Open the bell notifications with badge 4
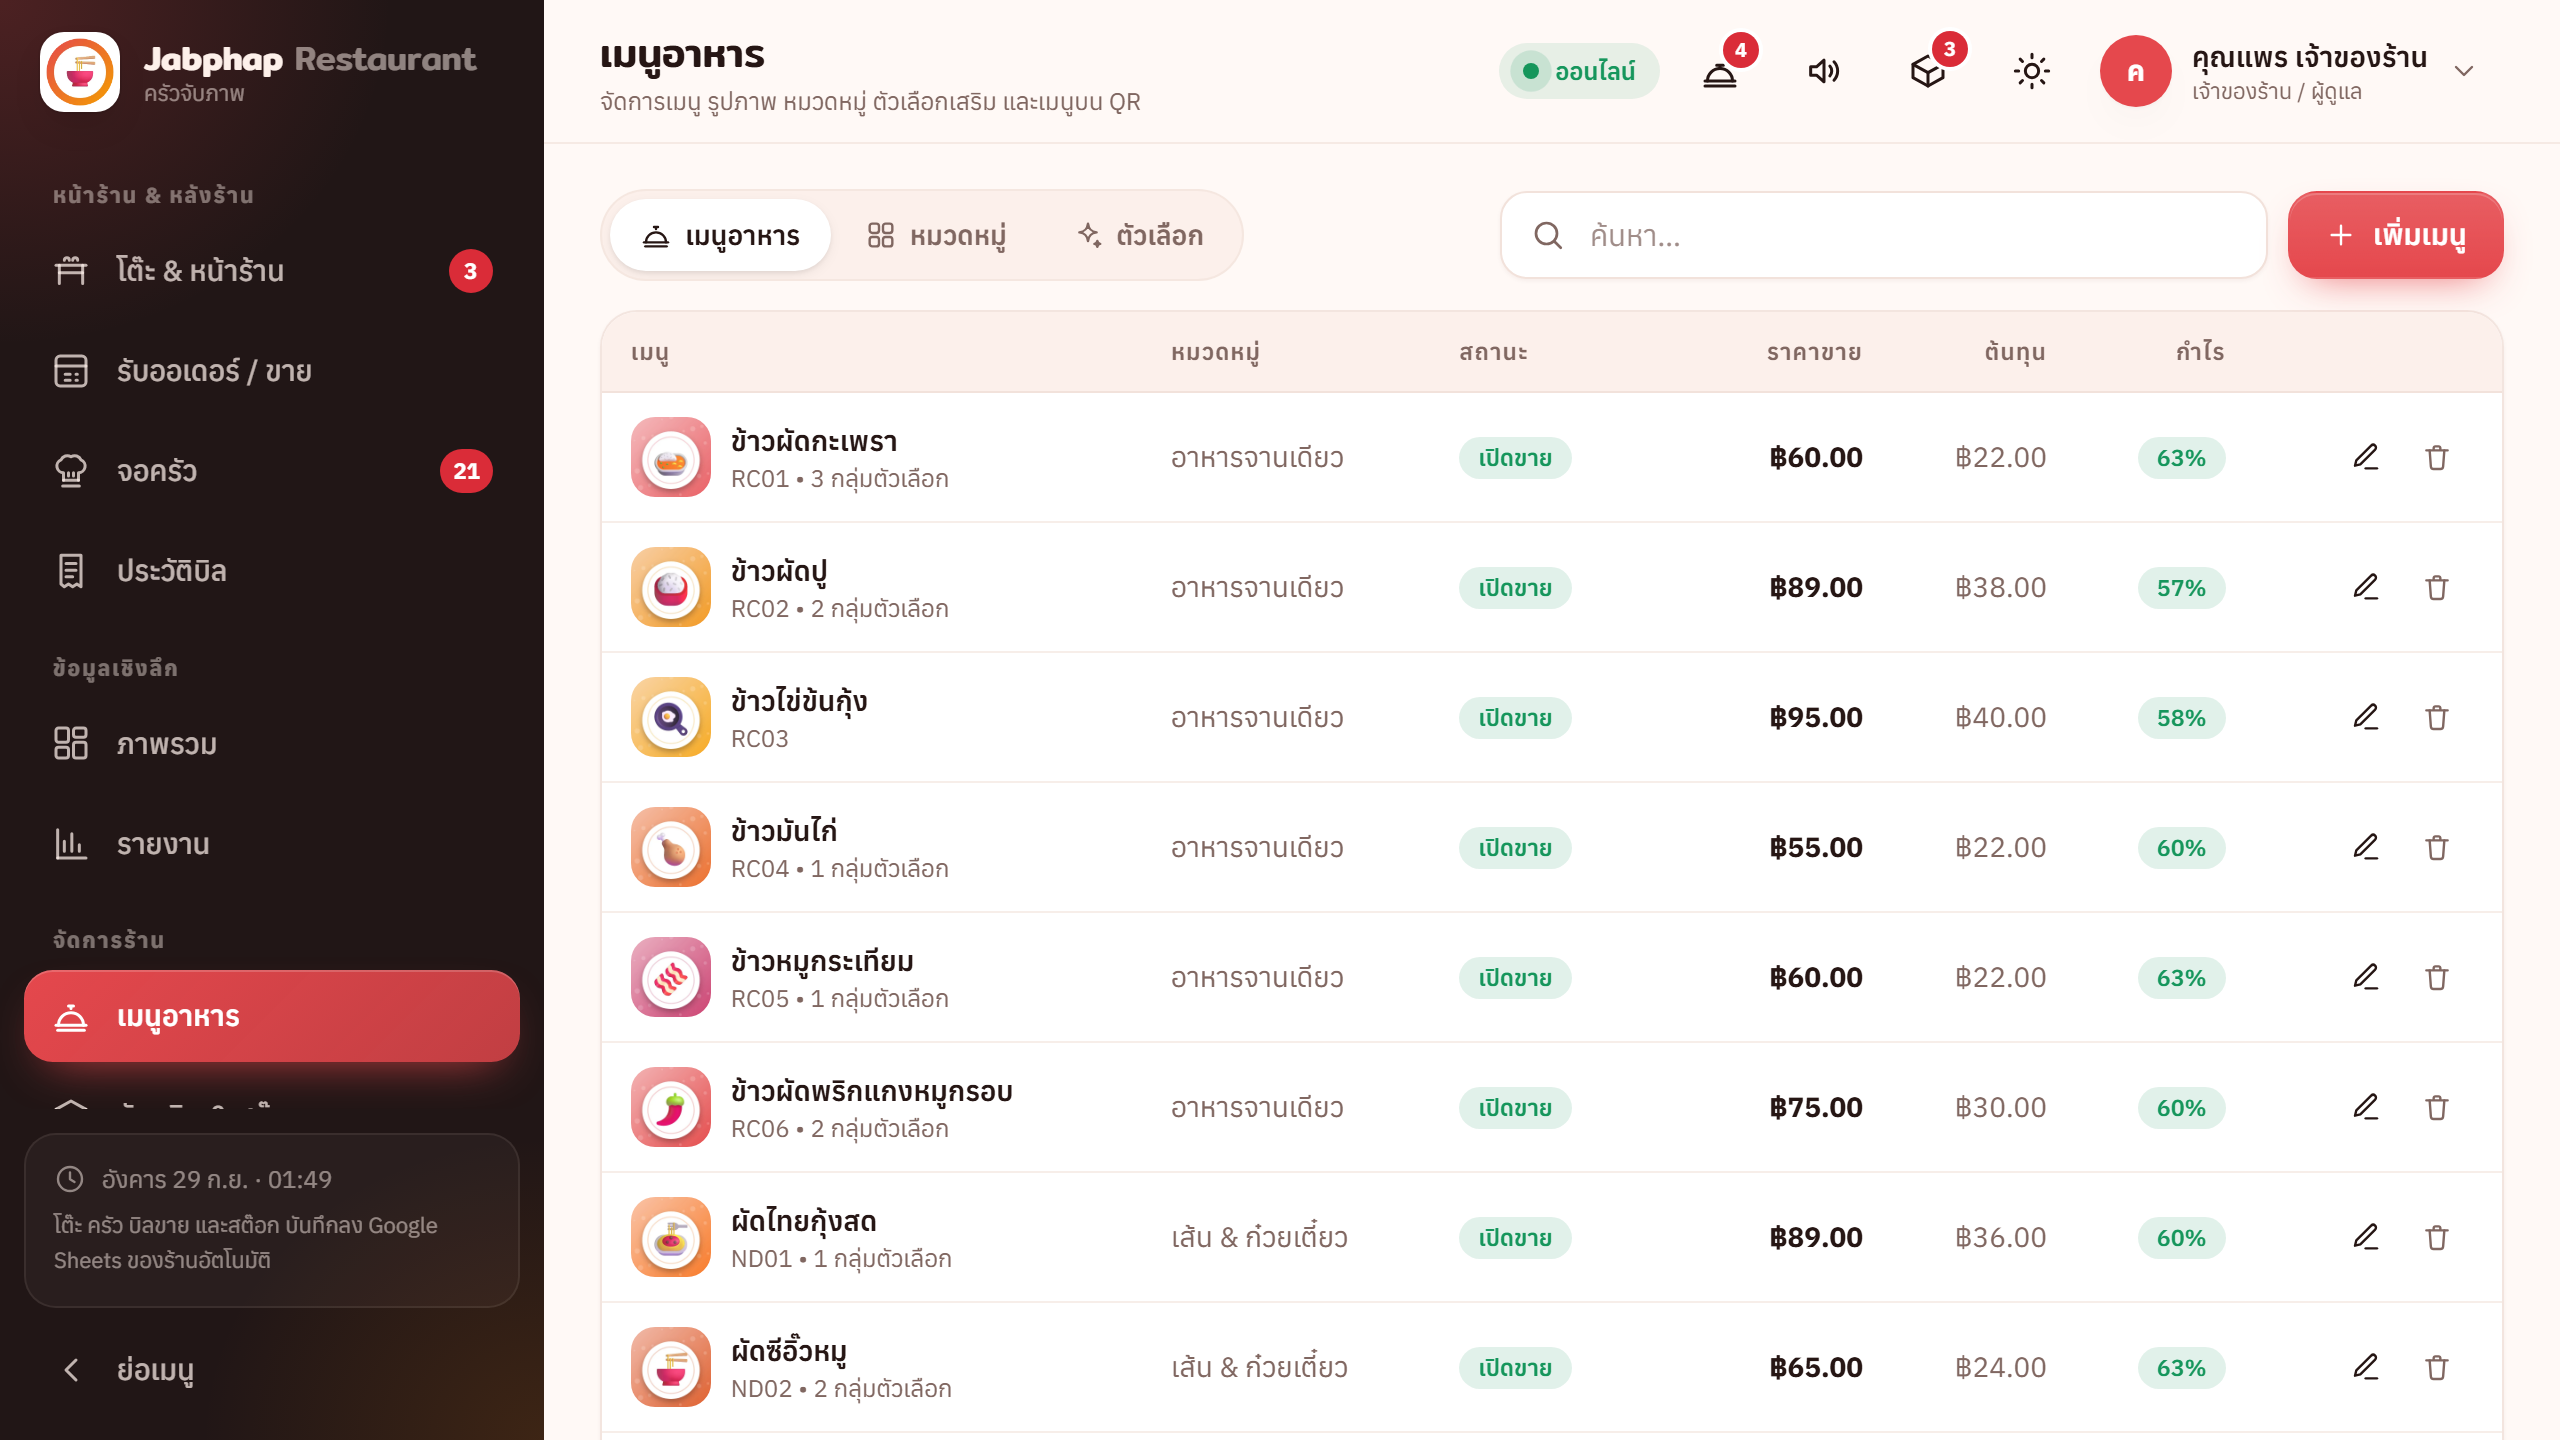Screen dimensions: 2560x1440 tap(1720, 71)
